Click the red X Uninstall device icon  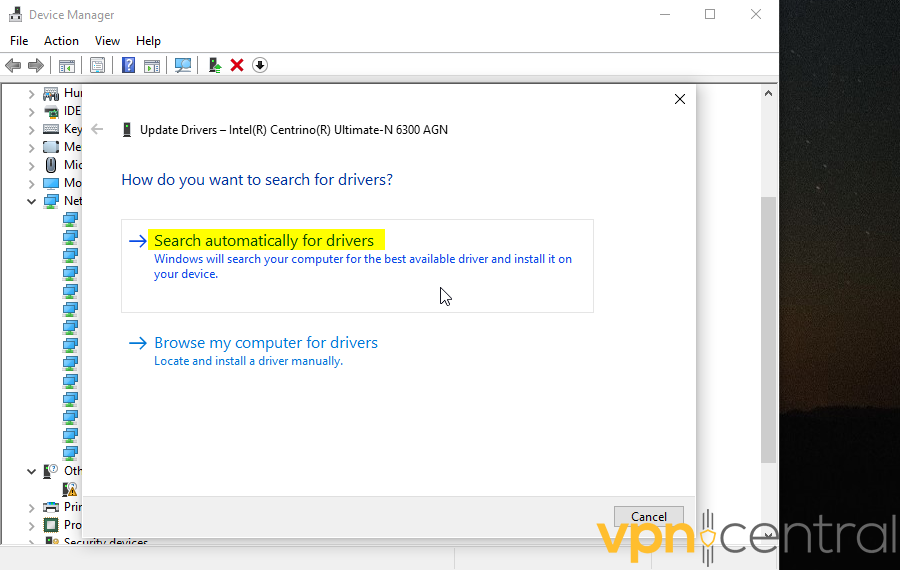(236, 65)
